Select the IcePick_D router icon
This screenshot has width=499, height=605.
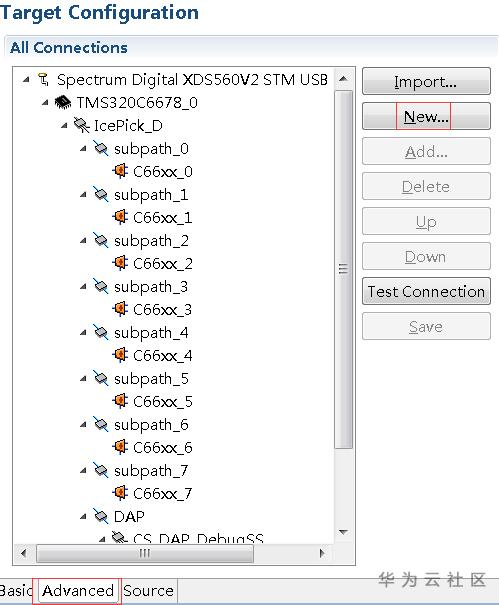(x=82, y=125)
